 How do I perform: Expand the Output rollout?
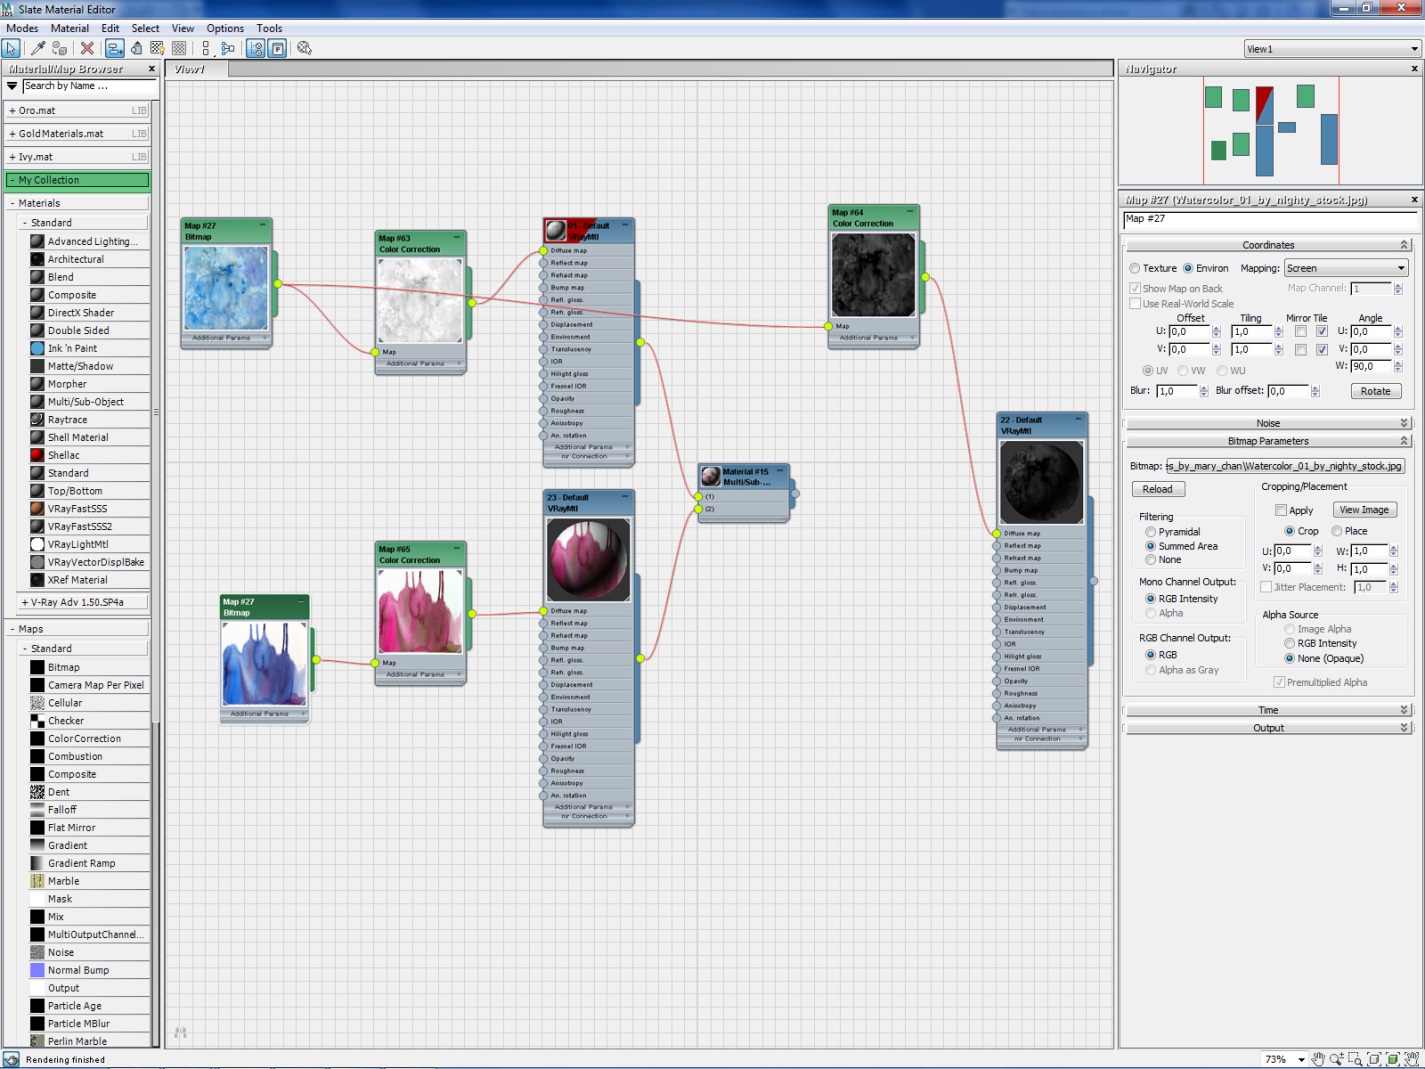coord(1268,728)
